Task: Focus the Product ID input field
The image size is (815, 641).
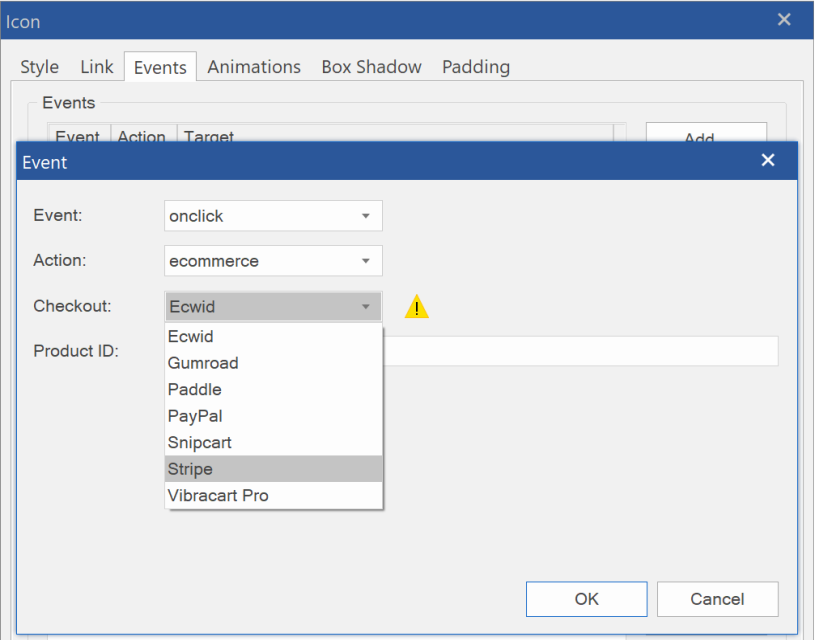Action: point(581,351)
